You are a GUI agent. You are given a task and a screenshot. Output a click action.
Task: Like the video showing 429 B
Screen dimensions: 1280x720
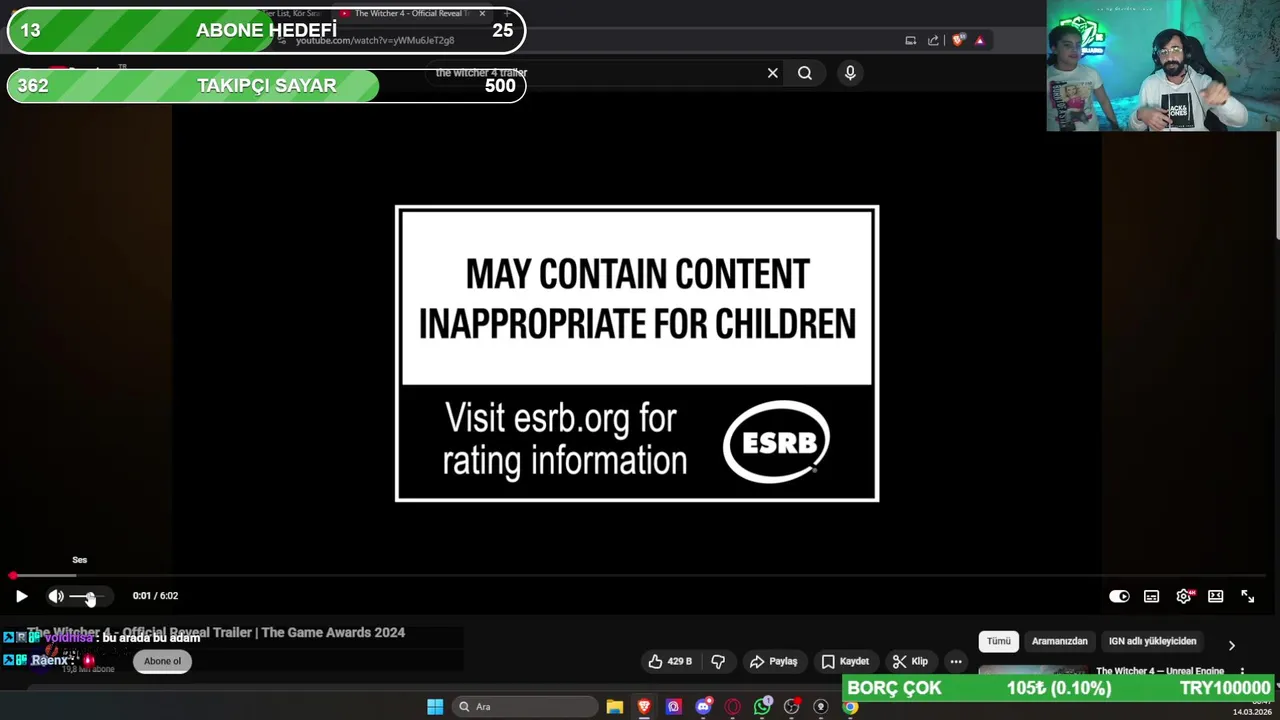click(x=670, y=661)
